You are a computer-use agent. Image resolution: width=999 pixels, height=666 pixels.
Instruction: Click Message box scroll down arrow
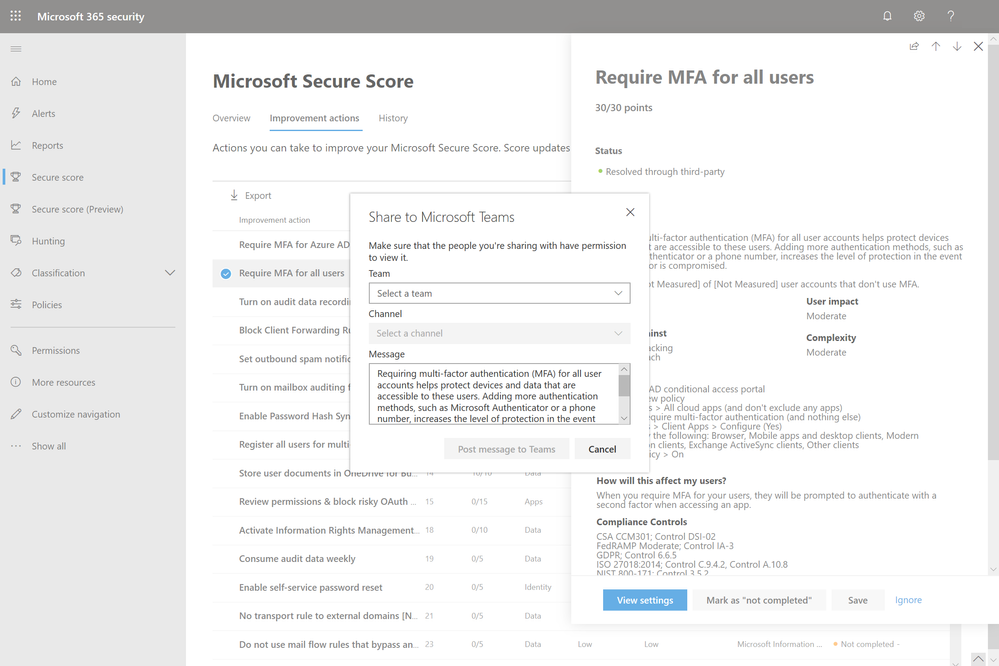click(624, 419)
